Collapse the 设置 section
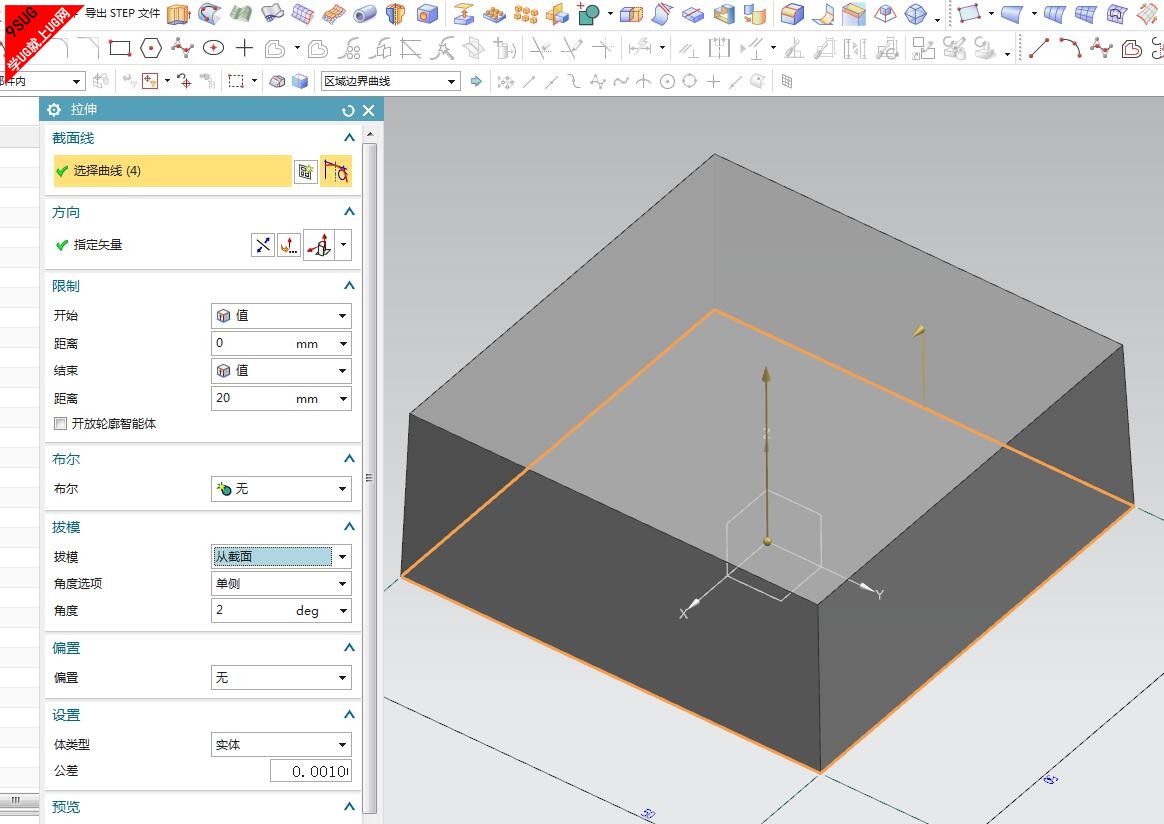The width and height of the screenshot is (1164, 824). click(349, 714)
